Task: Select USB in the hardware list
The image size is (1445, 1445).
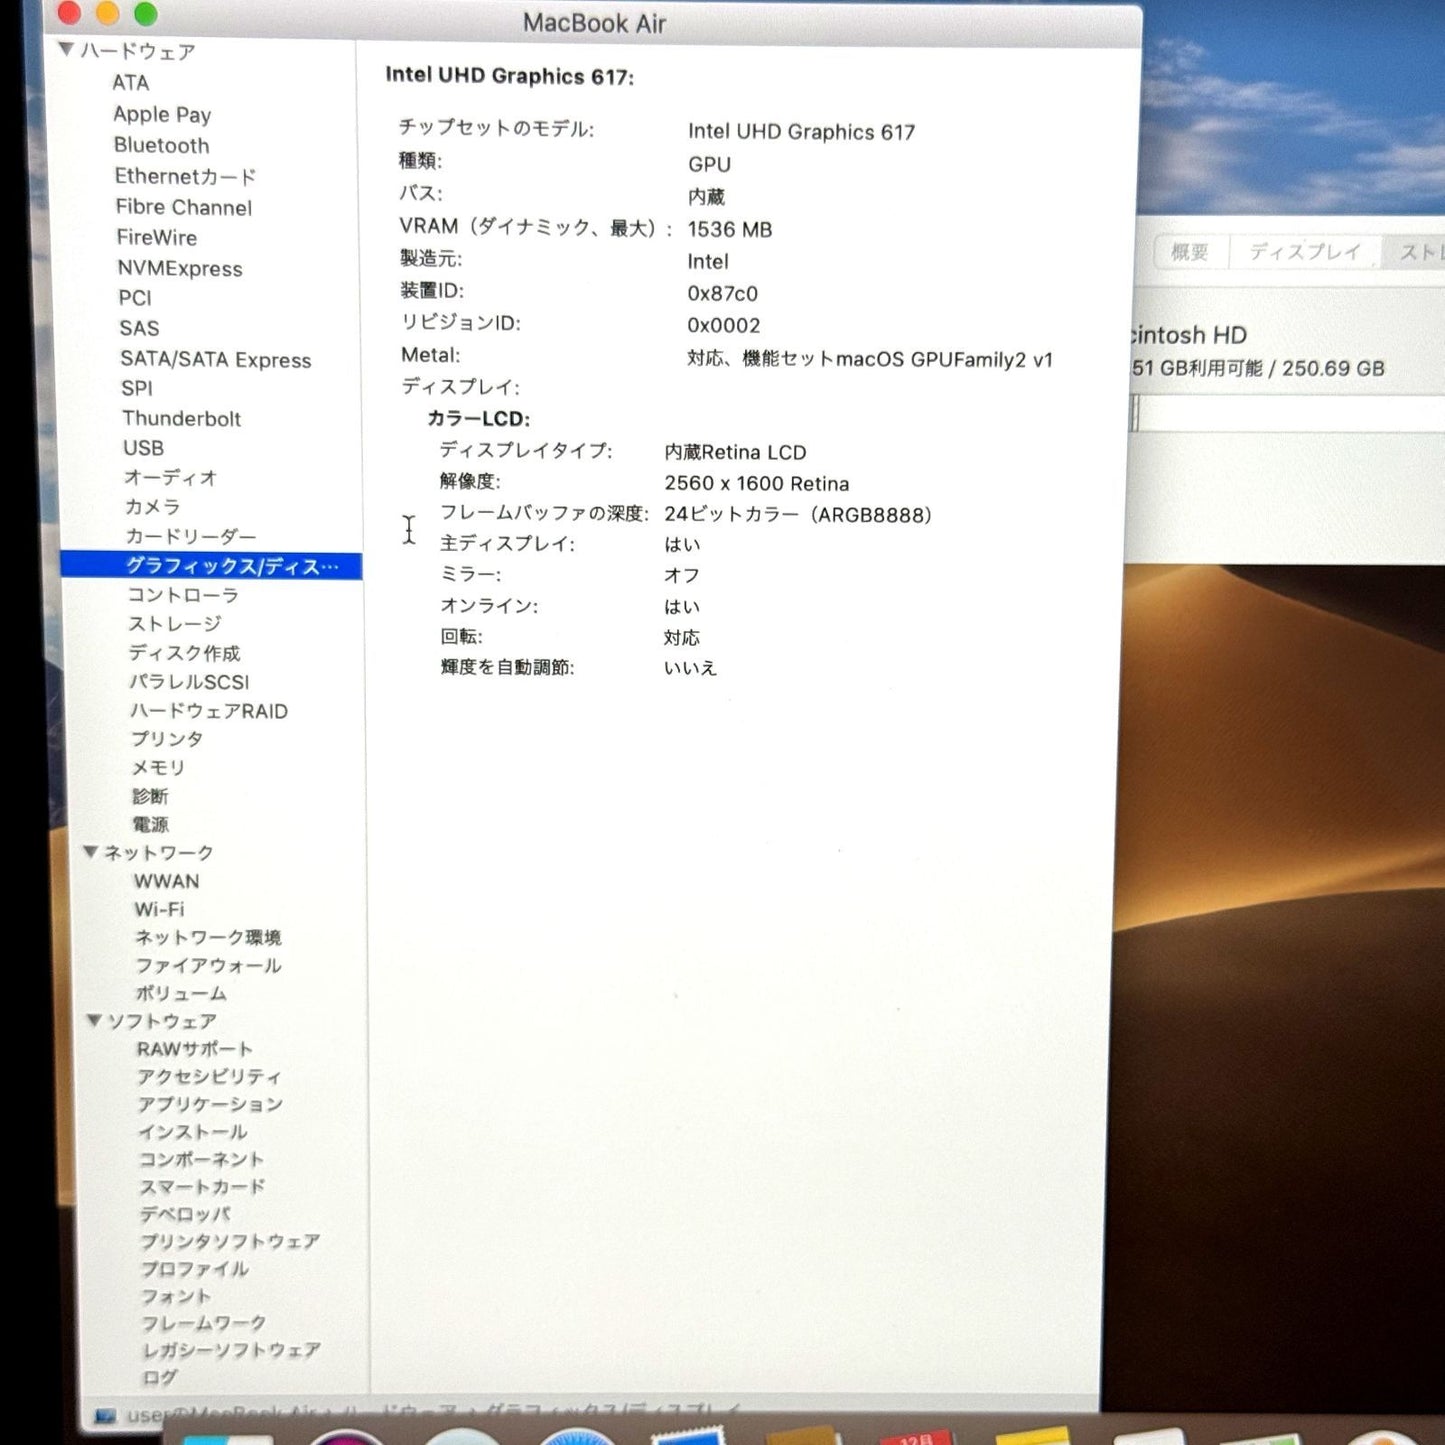Action: [143, 448]
